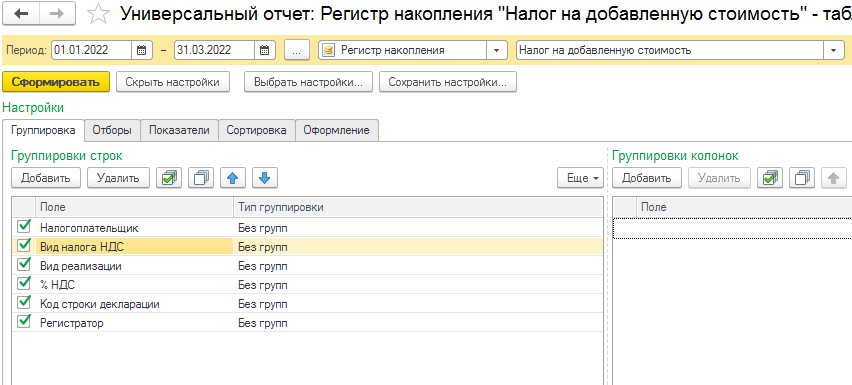
Task: Select the Налогоплательщик row
Action: point(307,228)
